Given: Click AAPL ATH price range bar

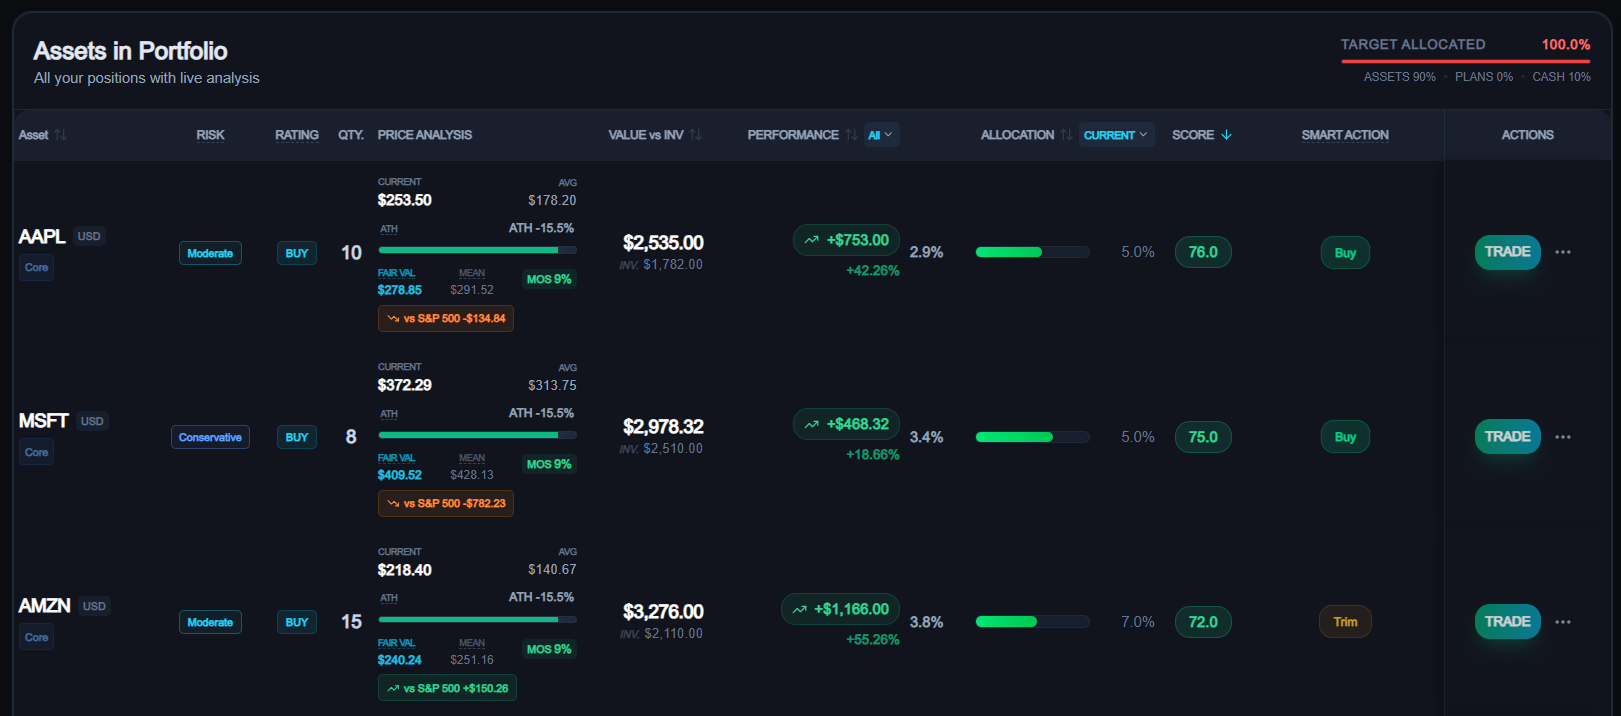Looking at the screenshot, I should click(x=477, y=250).
